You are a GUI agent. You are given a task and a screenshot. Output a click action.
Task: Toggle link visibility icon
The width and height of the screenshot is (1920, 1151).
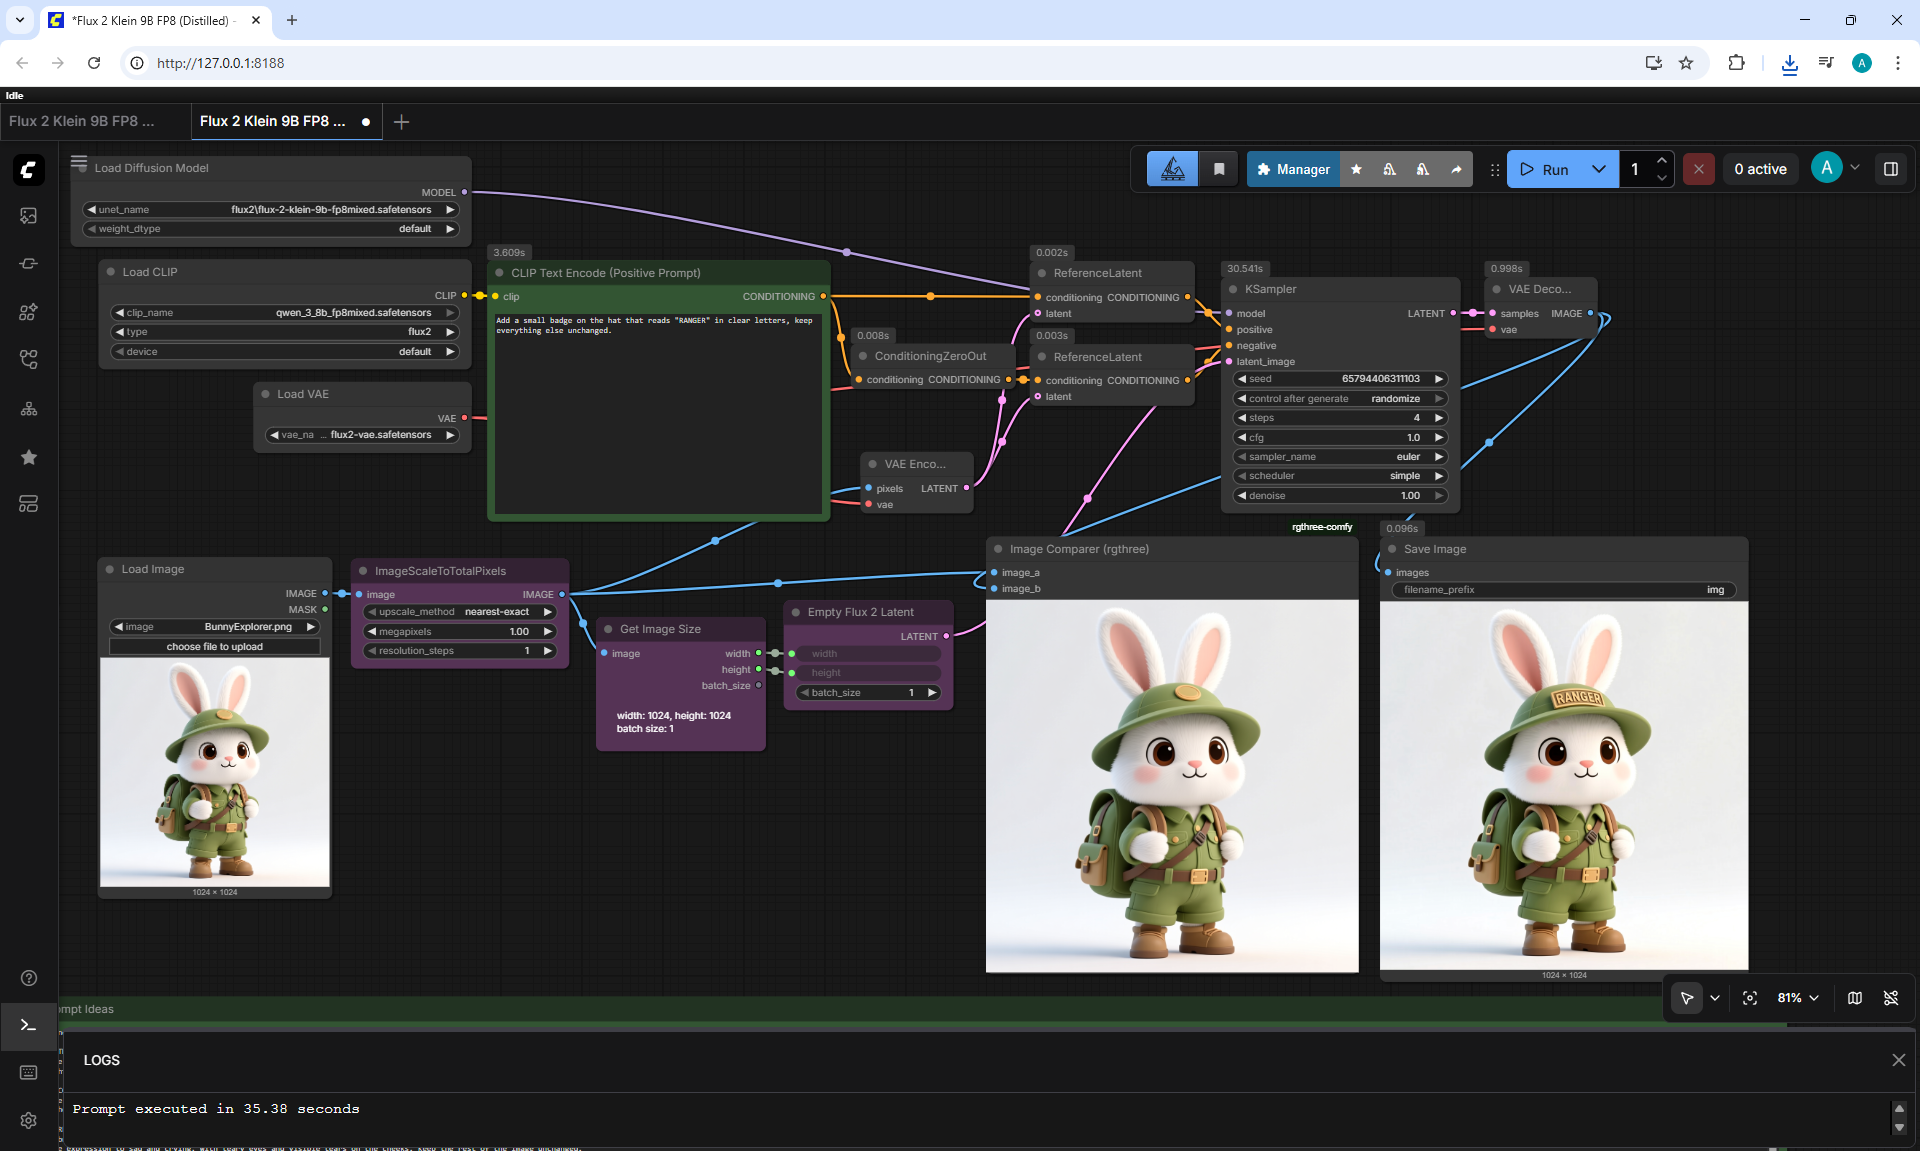pyautogui.click(x=1891, y=998)
